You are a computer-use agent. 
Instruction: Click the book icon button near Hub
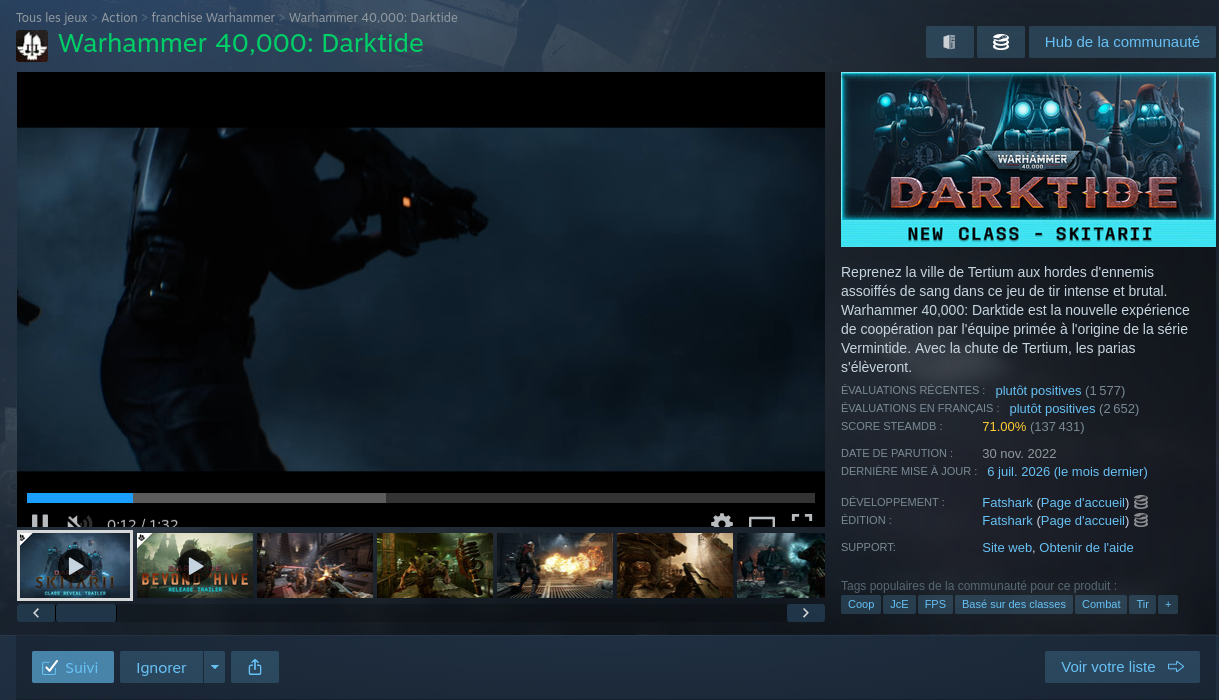click(x=950, y=42)
